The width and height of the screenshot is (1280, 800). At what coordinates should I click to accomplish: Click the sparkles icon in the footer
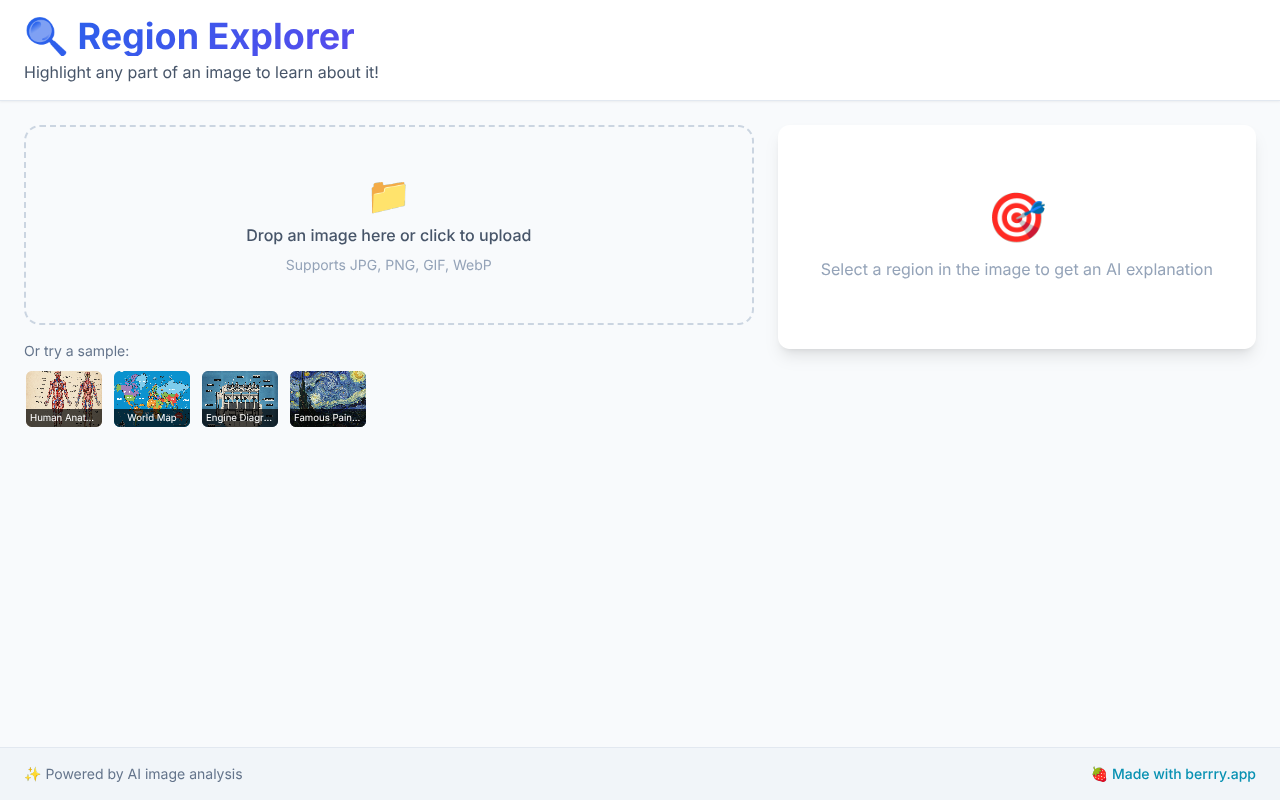[x=31, y=773]
